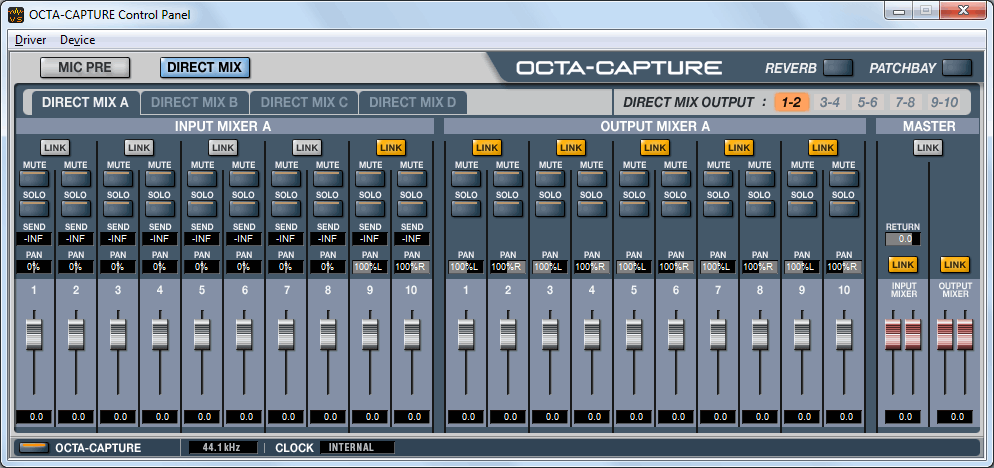Click the left red INPUT MIXER master fader
This screenshot has height=468, width=994.
[x=893, y=335]
